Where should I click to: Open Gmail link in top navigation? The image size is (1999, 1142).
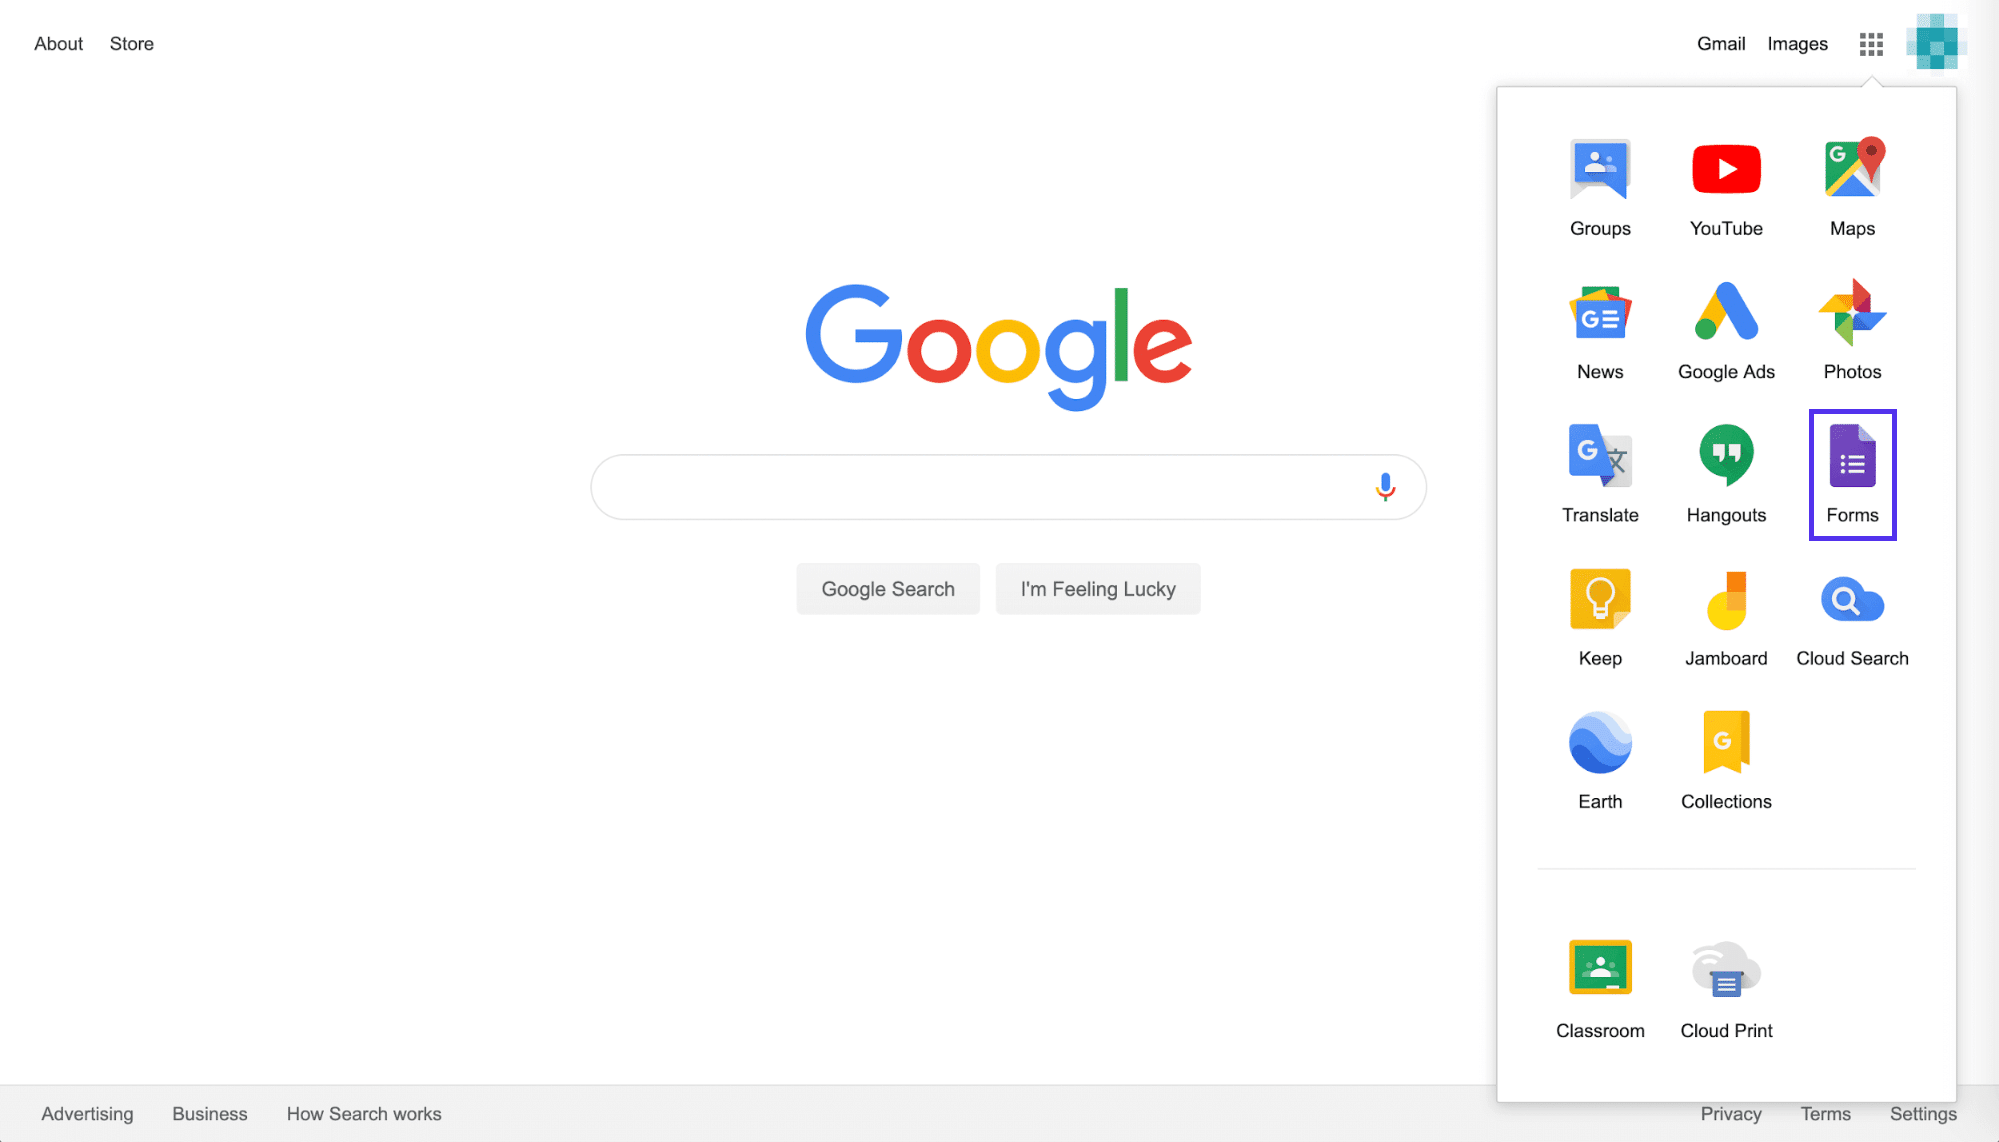1719,43
